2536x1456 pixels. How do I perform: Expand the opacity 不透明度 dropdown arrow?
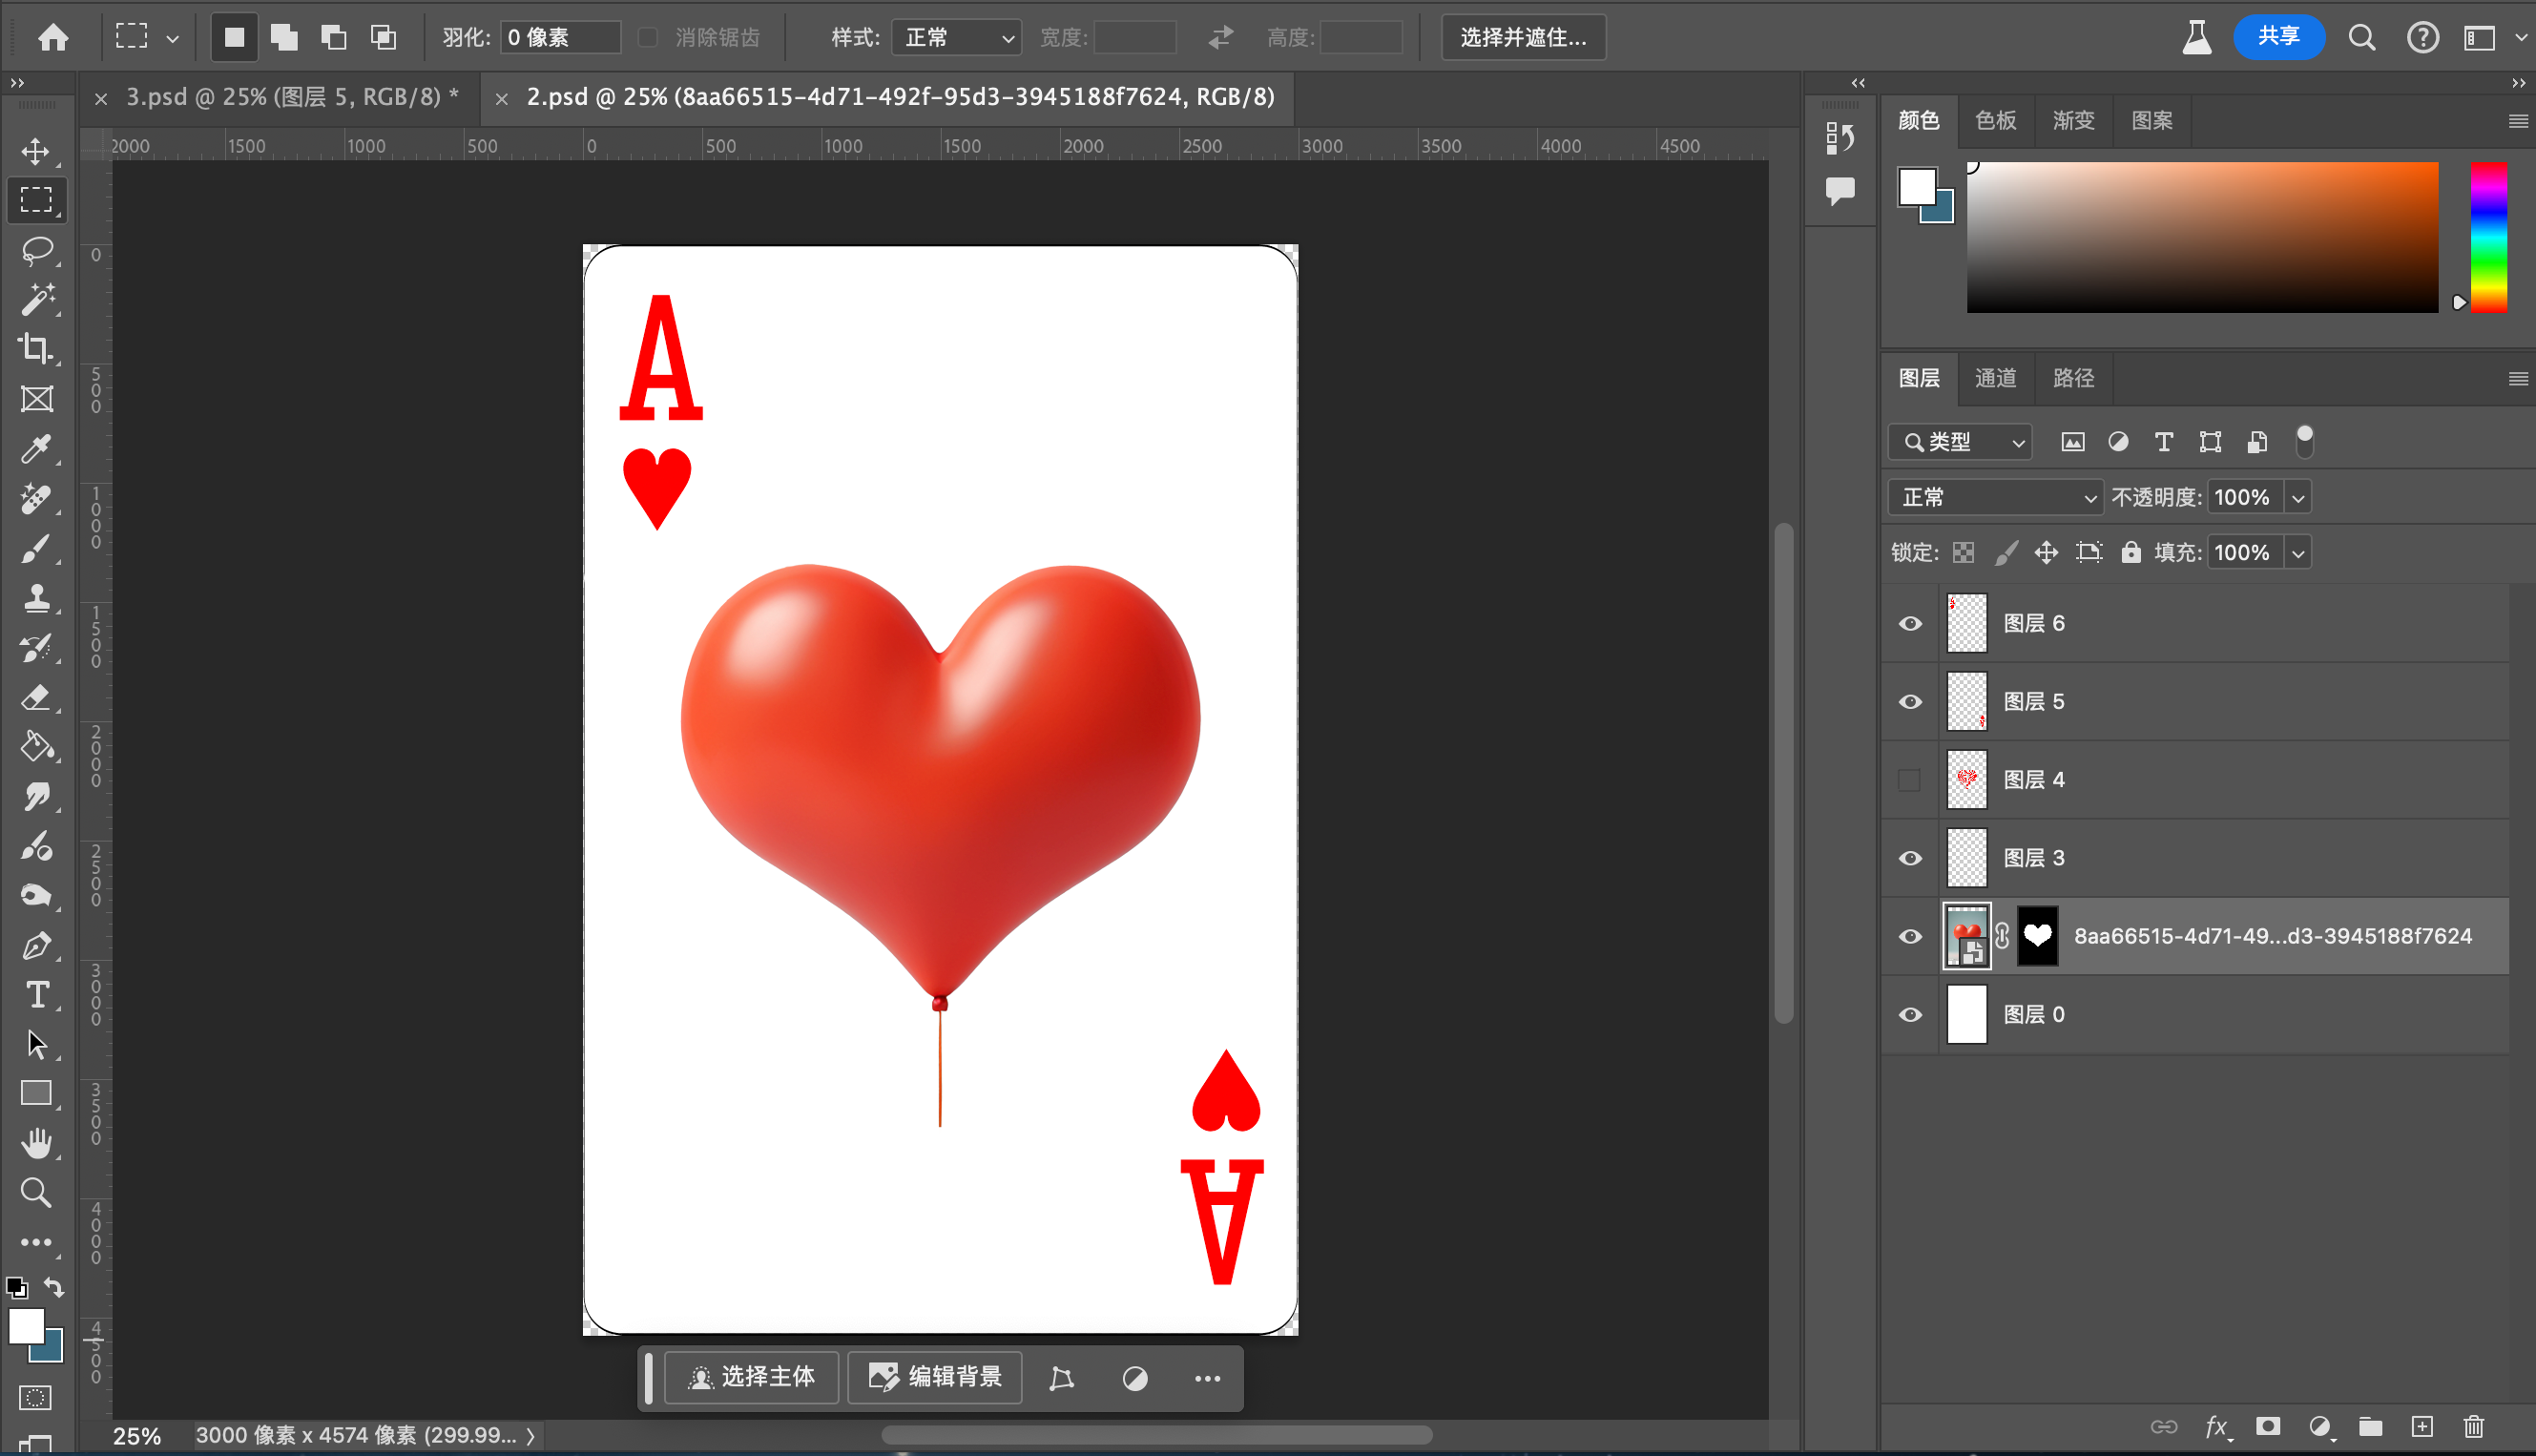pos(2297,497)
